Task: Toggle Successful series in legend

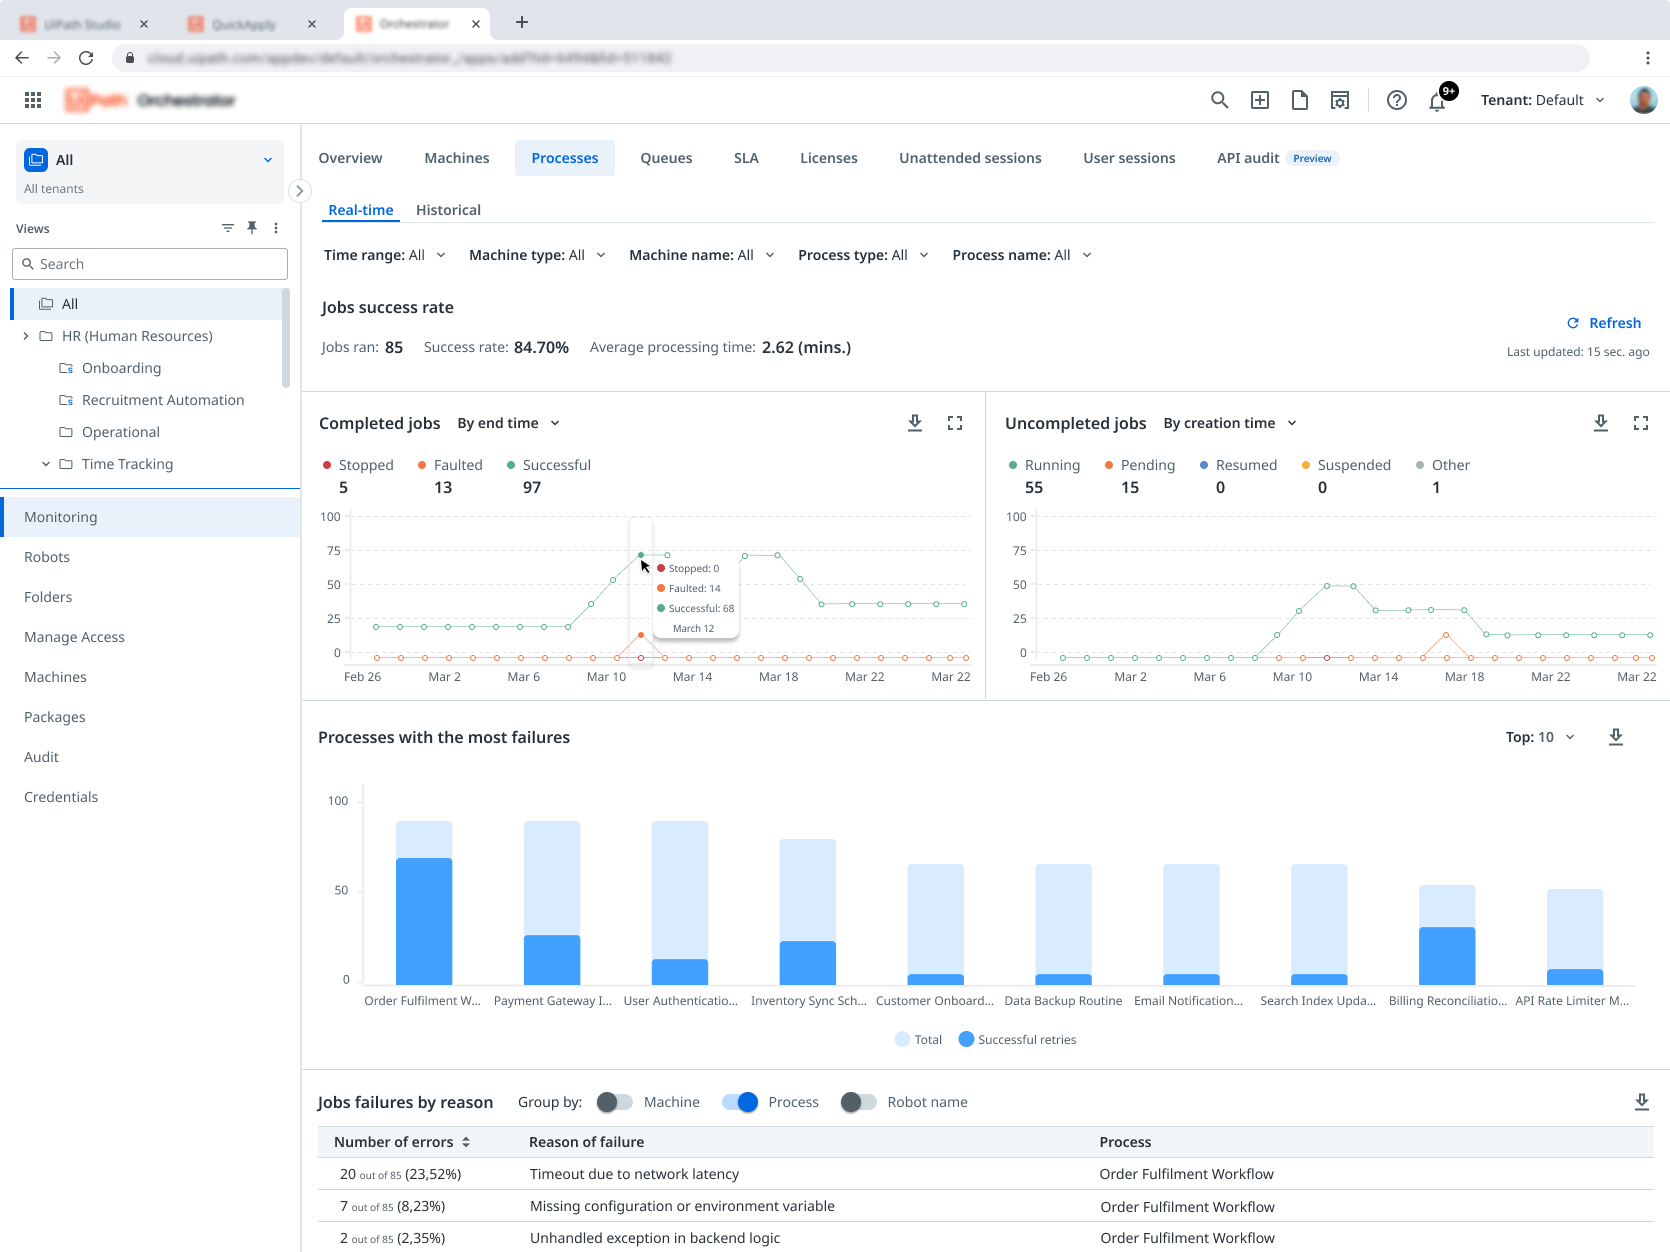Action: (549, 465)
